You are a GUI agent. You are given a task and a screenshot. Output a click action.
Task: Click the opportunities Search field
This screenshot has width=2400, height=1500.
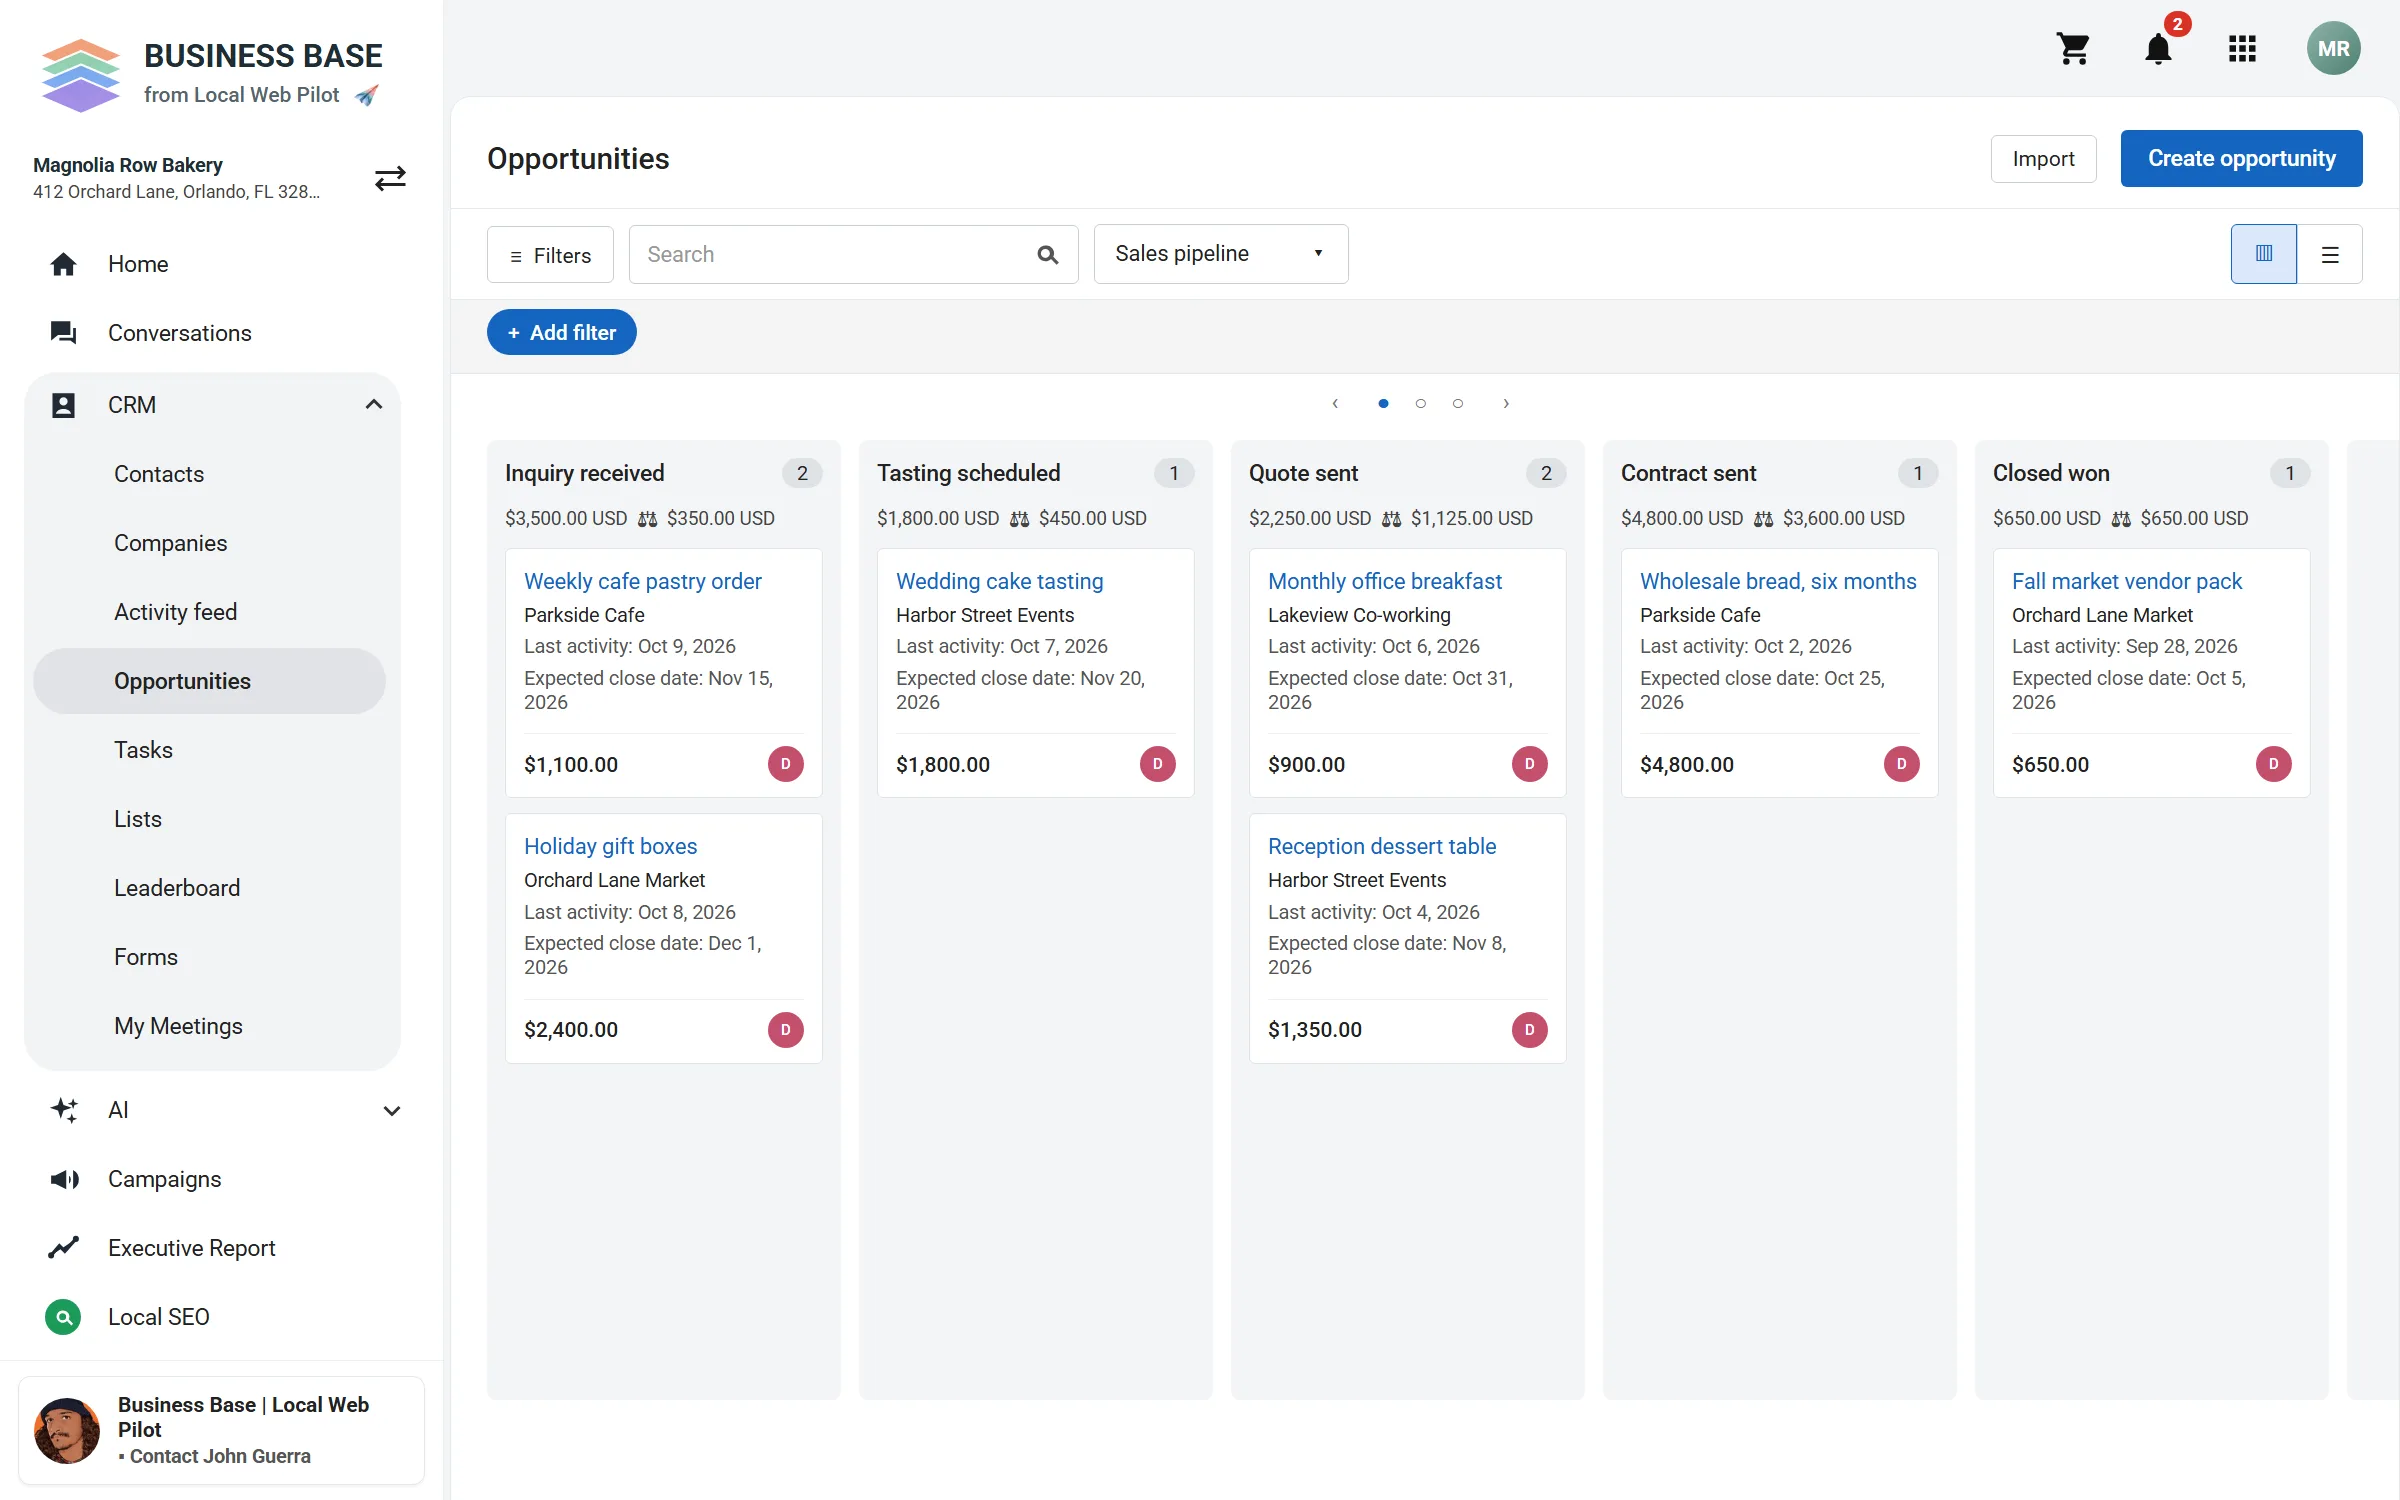pyautogui.click(x=853, y=255)
